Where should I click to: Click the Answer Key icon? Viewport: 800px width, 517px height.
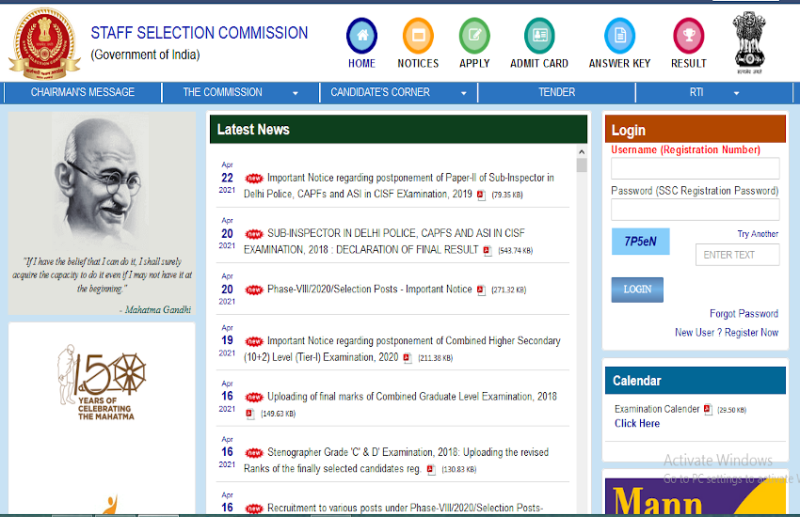(x=619, y=36)
